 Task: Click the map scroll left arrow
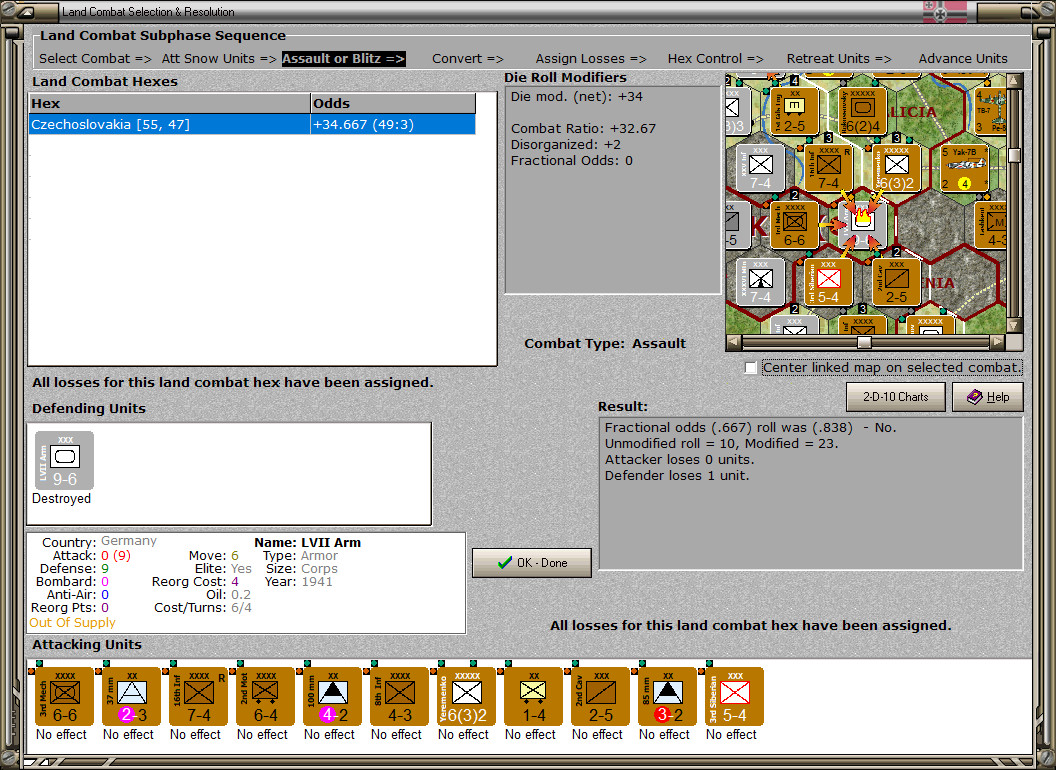[x=734, y=342]
